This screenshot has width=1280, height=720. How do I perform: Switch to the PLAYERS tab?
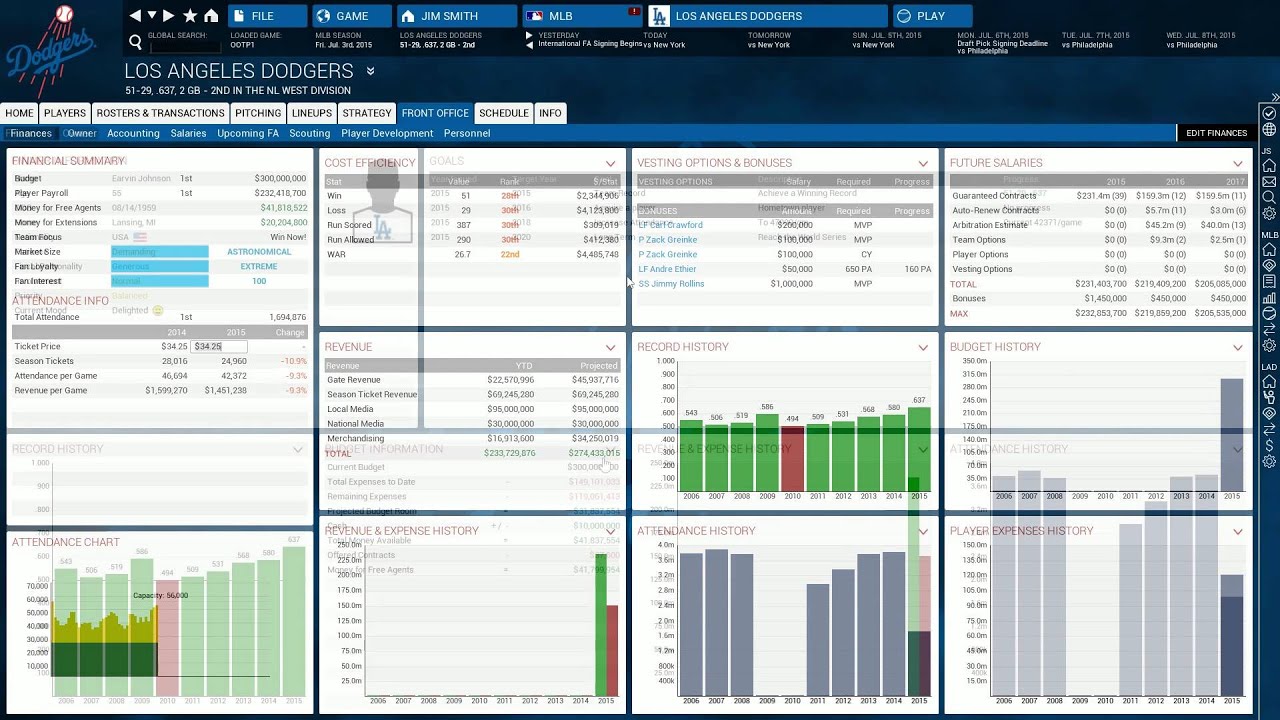(65, 113)
